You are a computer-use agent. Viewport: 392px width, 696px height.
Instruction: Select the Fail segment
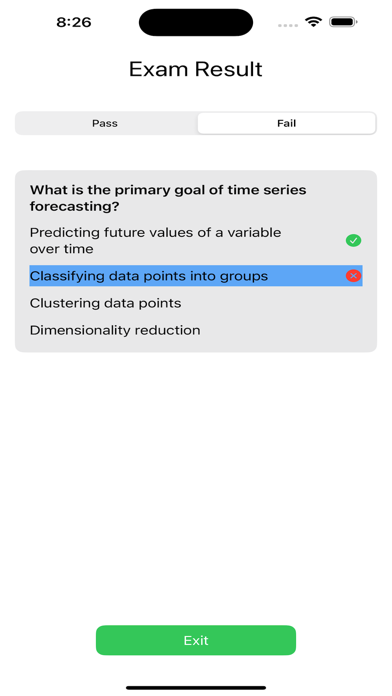[x=287, y=123]
